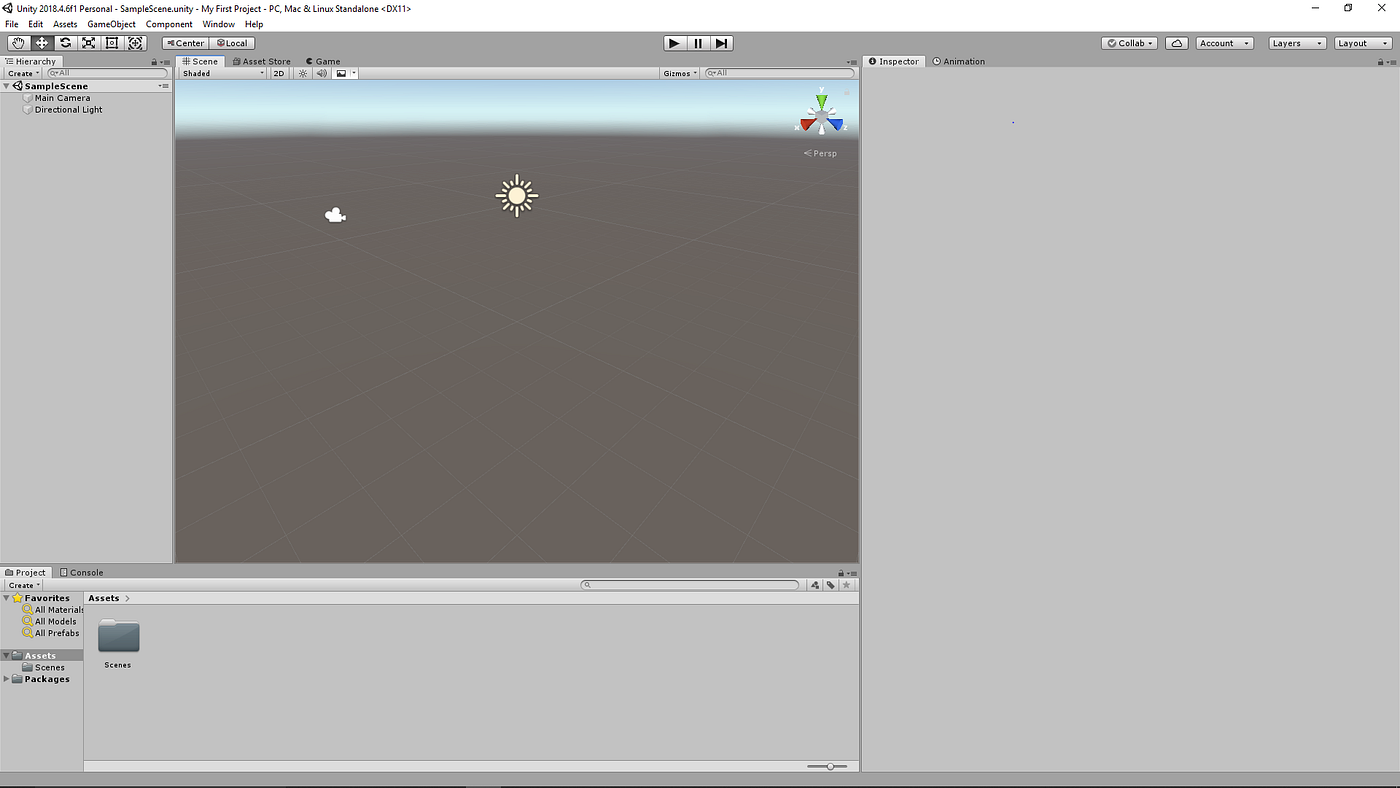Expand the Packages item in Project panel

[7, 679]
